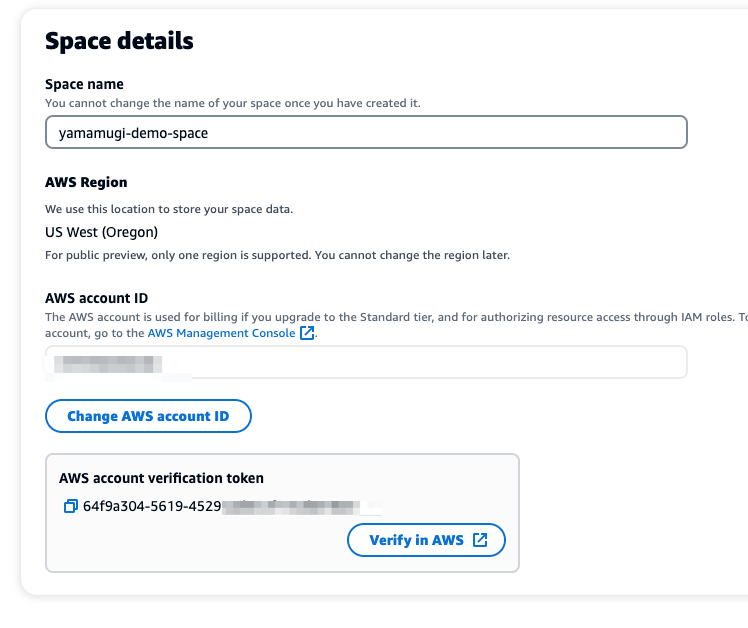Click the Change AWS account ID button
This screenshot has width=748, height=628.
pyautogui.click(x=148, y=416)
